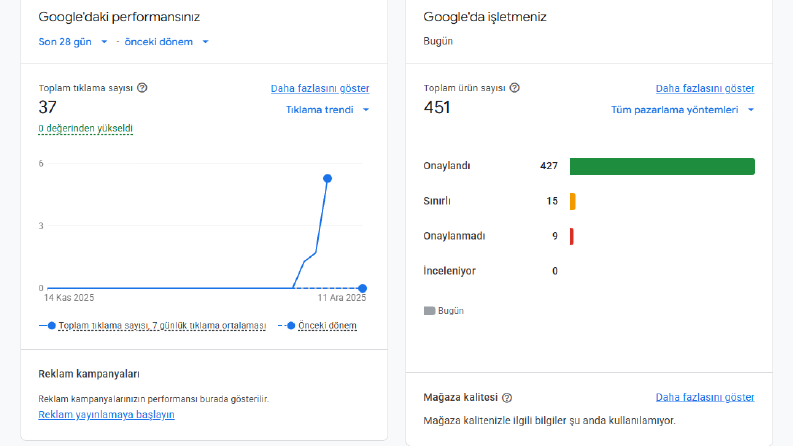Expand the Tüm pazarlama yöntemleri dropdown
This screenshot has width=793, height=446.
point(682,110)
